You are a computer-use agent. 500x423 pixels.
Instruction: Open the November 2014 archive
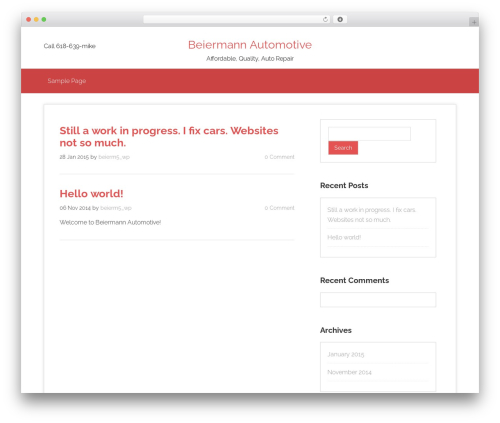click(349, 372)
